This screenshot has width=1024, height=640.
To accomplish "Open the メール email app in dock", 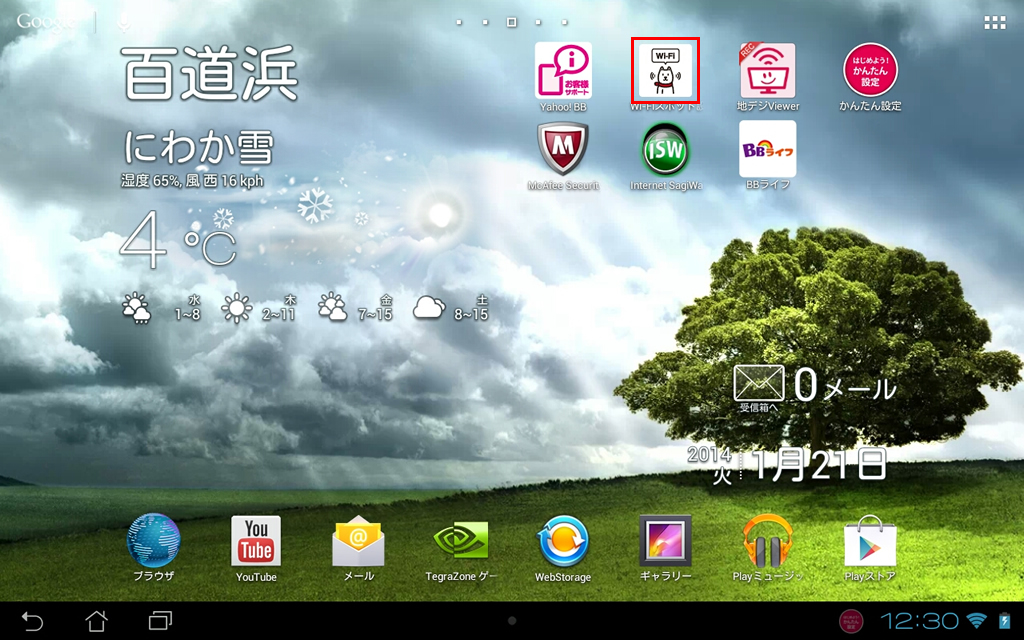I will [359, 549].
